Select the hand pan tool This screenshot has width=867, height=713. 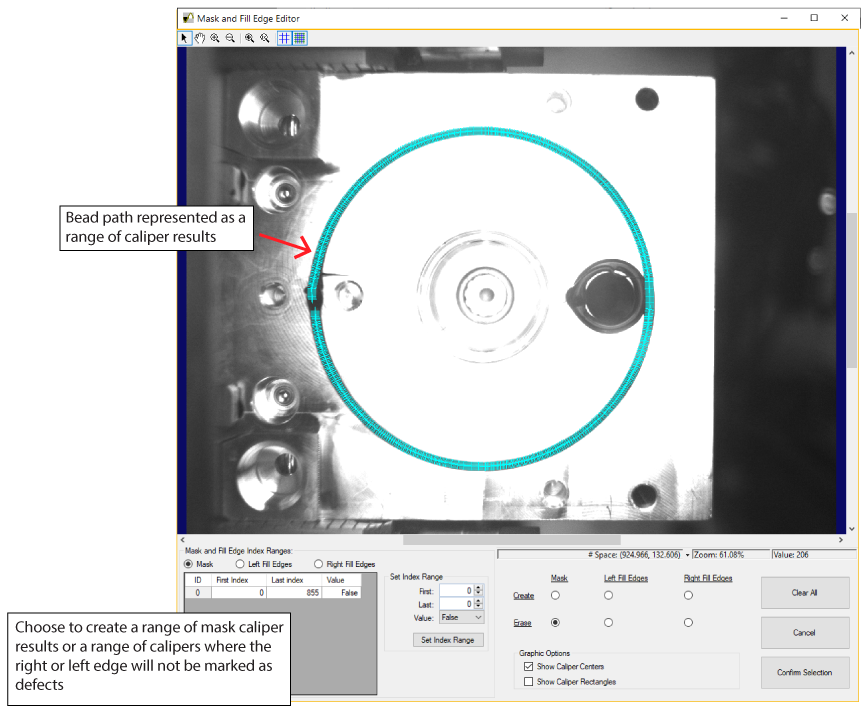coord(200,38)
